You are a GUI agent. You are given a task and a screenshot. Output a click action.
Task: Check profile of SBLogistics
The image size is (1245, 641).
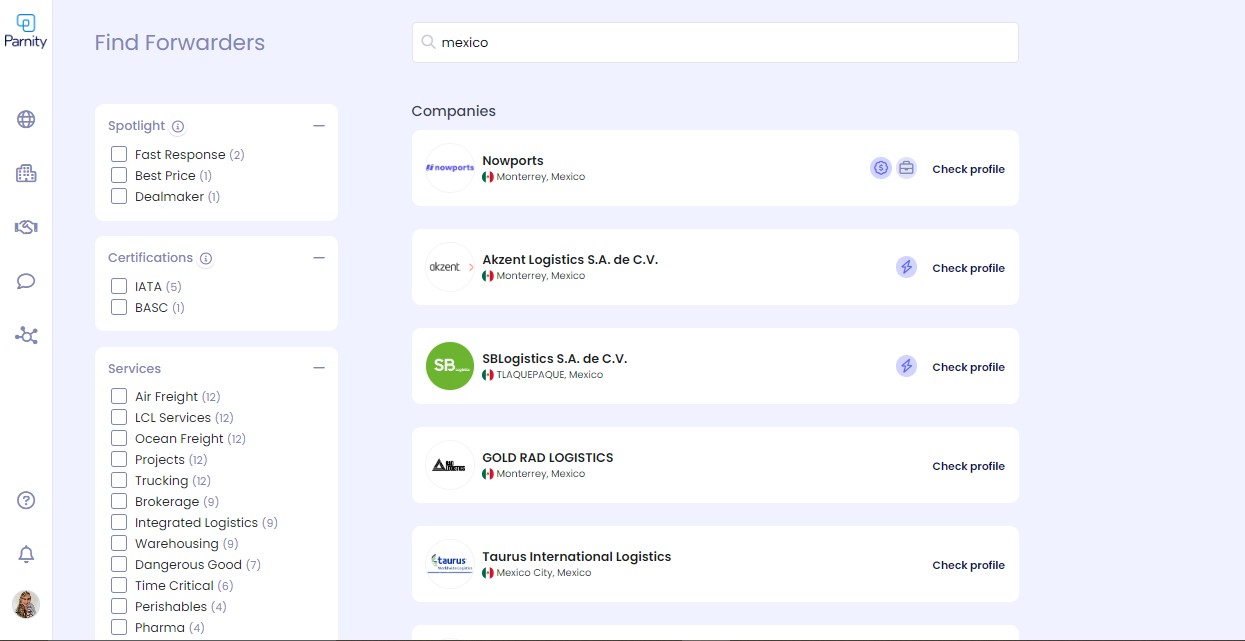[968, 367]
